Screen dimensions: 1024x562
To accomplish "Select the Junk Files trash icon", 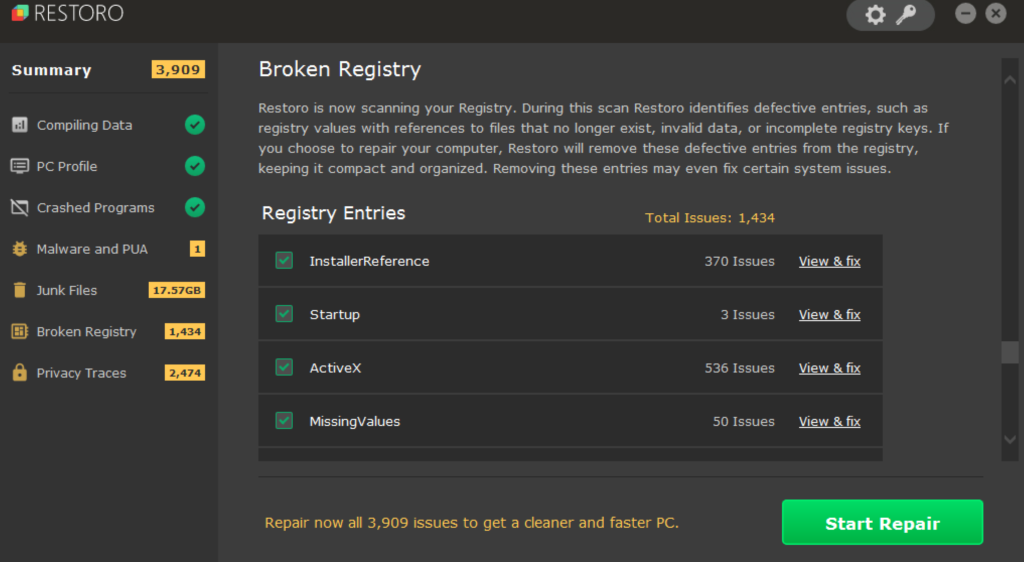I will pos(19,290).
